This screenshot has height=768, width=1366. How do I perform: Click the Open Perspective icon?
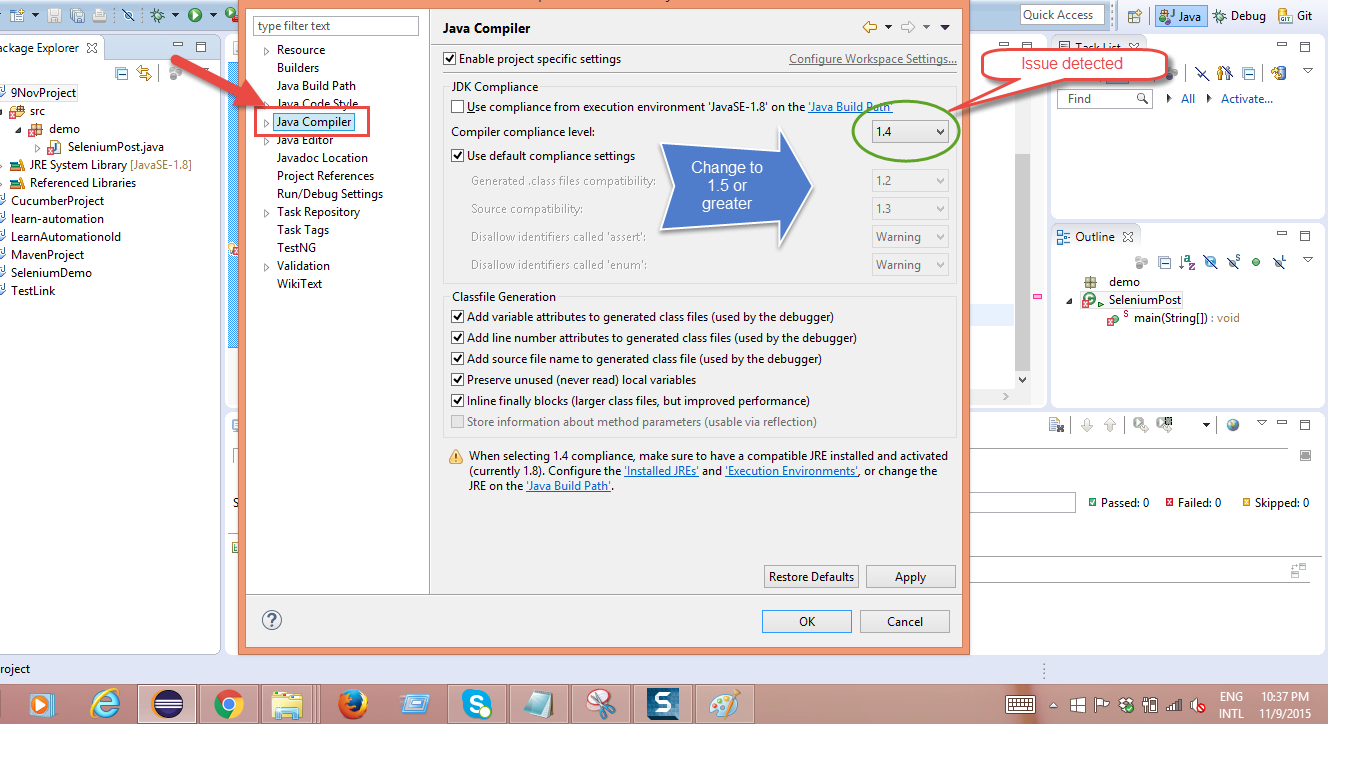pos(1134,16)
